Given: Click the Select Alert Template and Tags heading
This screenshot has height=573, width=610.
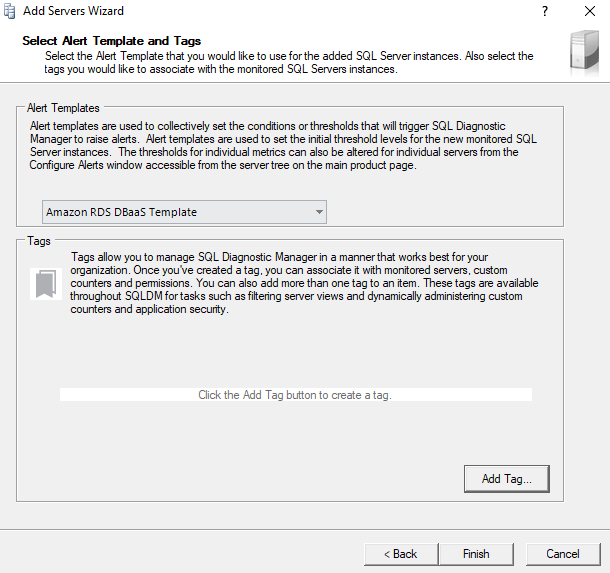Looking at the screenshot, I should (x=111, y=41).
